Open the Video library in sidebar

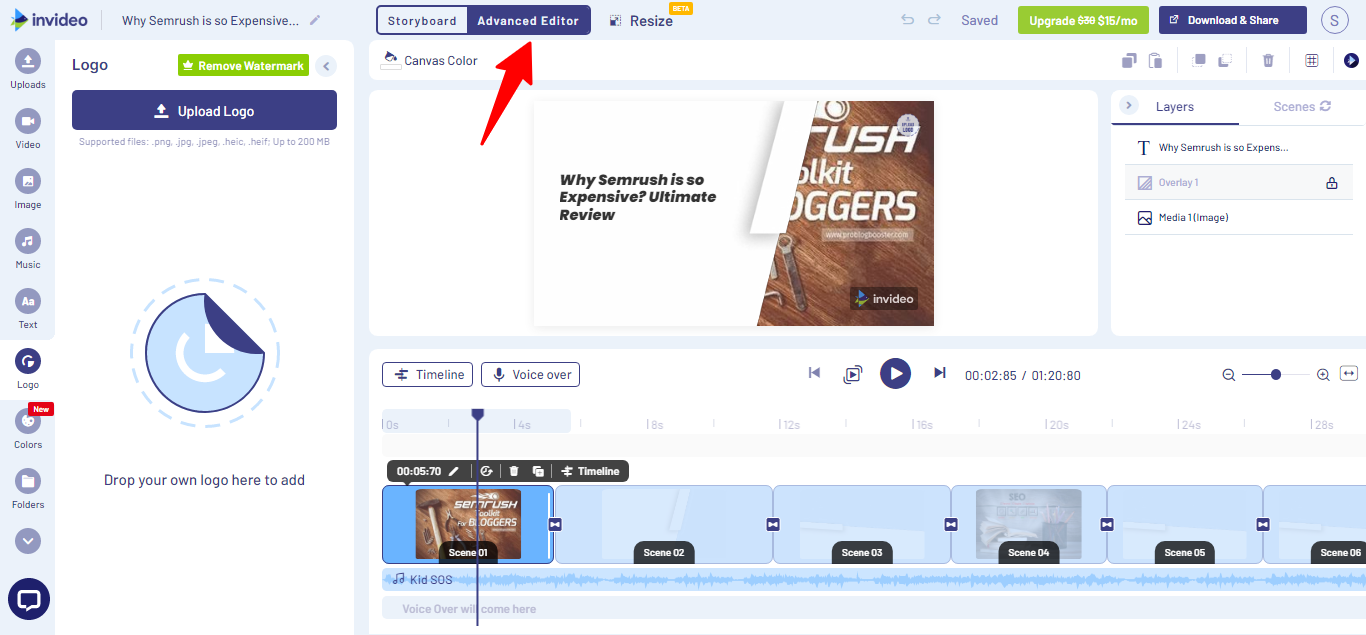28,128
